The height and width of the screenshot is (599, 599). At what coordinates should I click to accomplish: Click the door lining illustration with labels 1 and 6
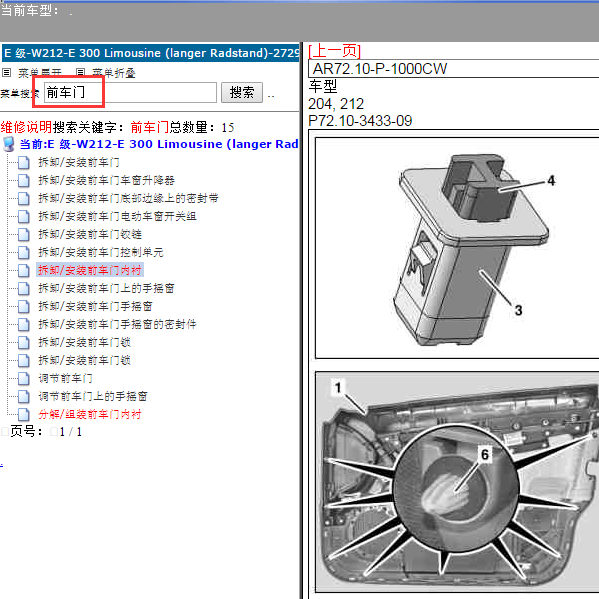tap(457, 482)
